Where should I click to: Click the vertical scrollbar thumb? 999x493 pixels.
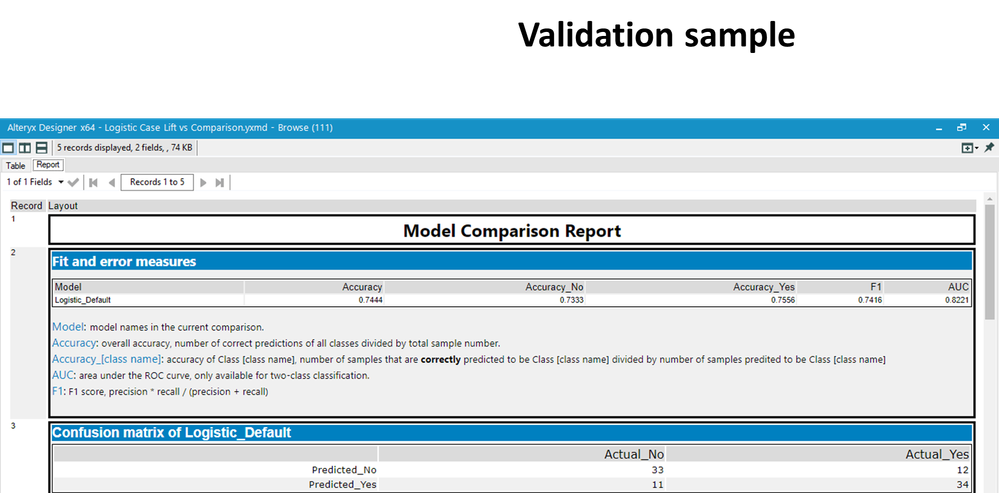coord(990,262)
